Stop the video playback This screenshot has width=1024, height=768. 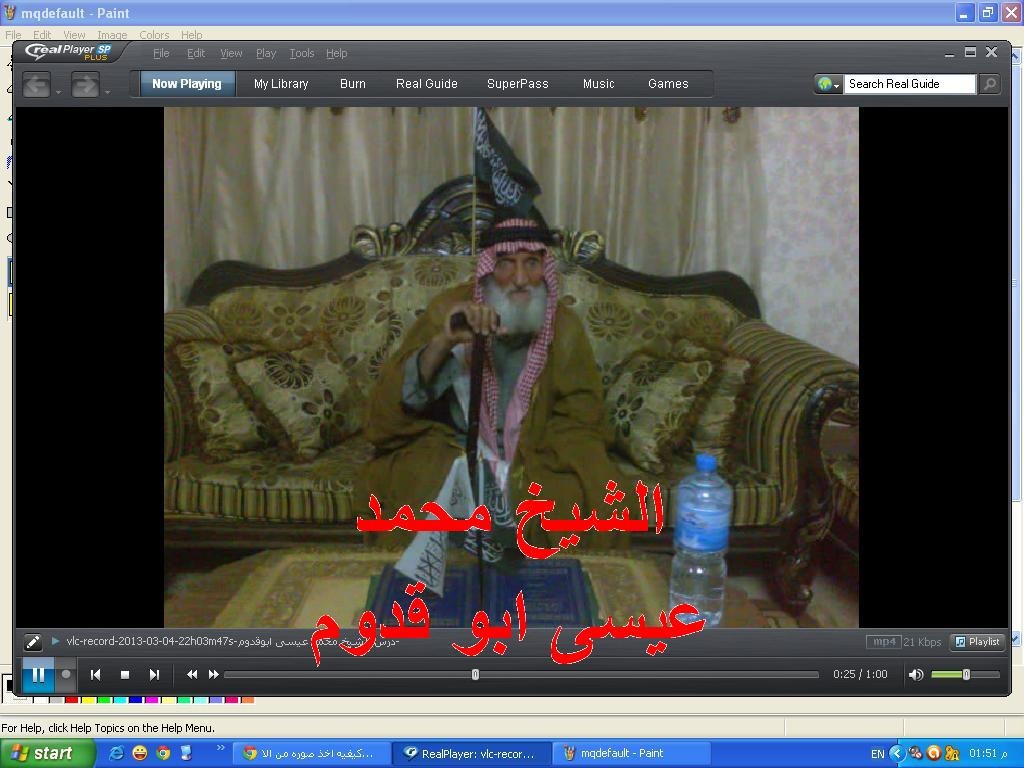point(125,675)
